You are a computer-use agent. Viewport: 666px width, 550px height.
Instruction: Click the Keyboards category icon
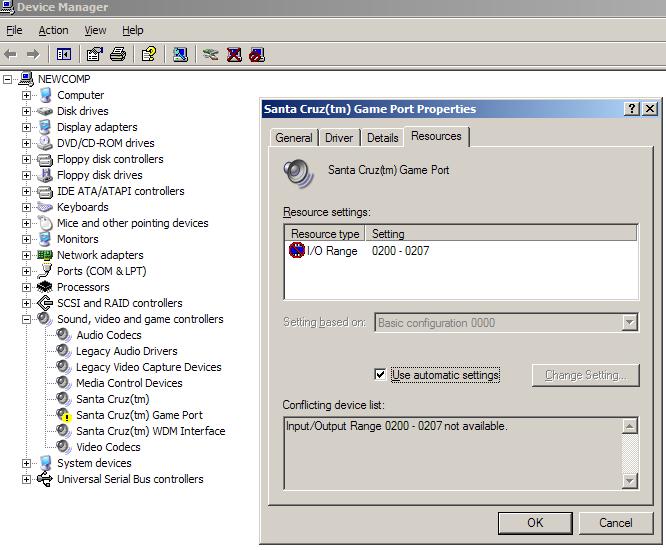coord(45,207)
